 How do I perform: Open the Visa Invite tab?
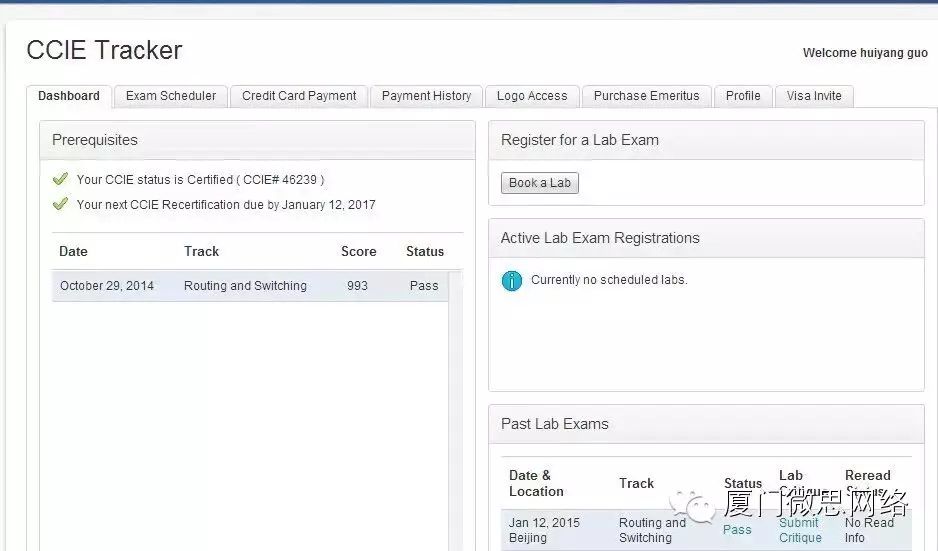(814, 96)
